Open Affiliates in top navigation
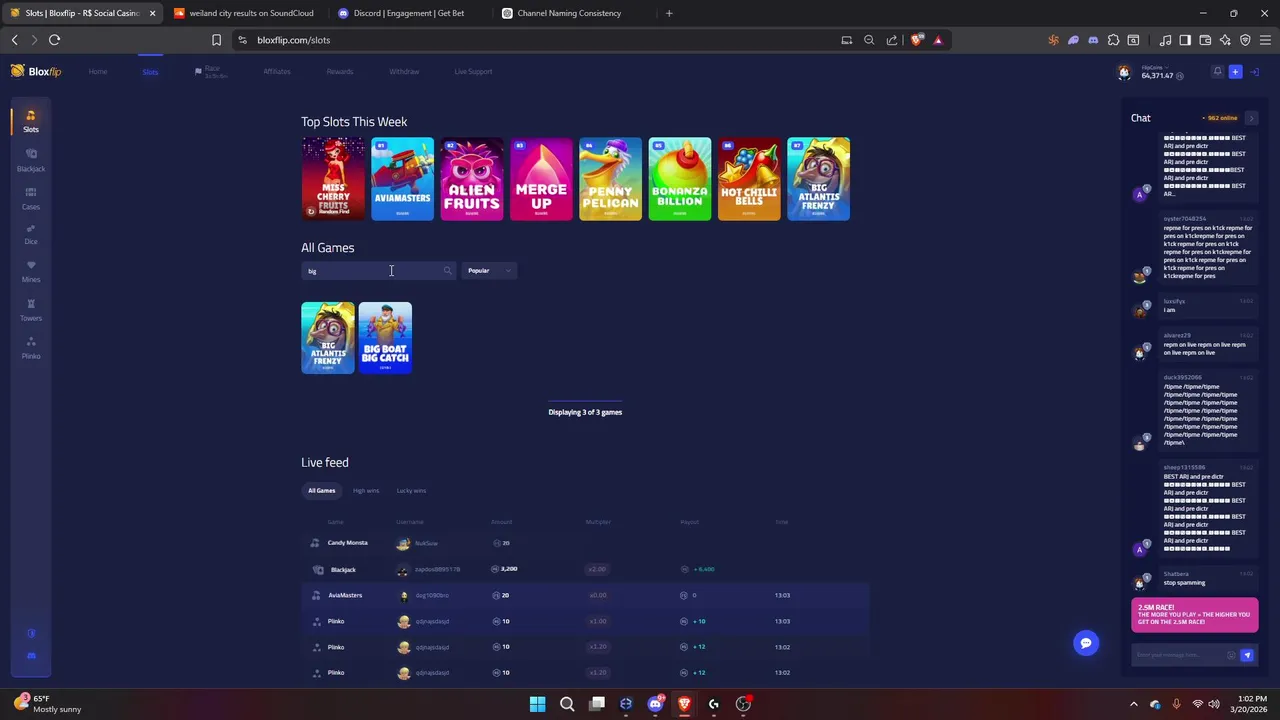The width and height of the screenshot is (1280, 720). pyautogui.click(x=277, y=72)
